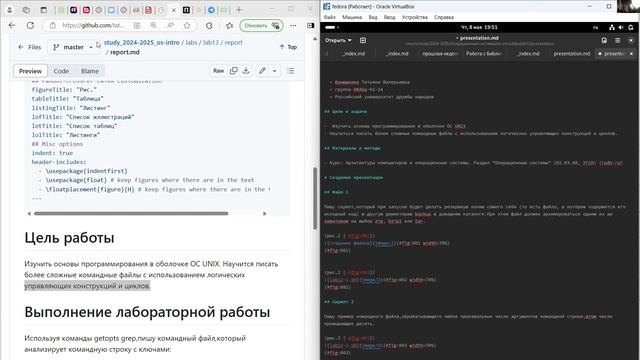The width and height of the screenshot is (640, 360).
Task: Open the zoom magnifier in address bar
Action: tap(153, 25)
